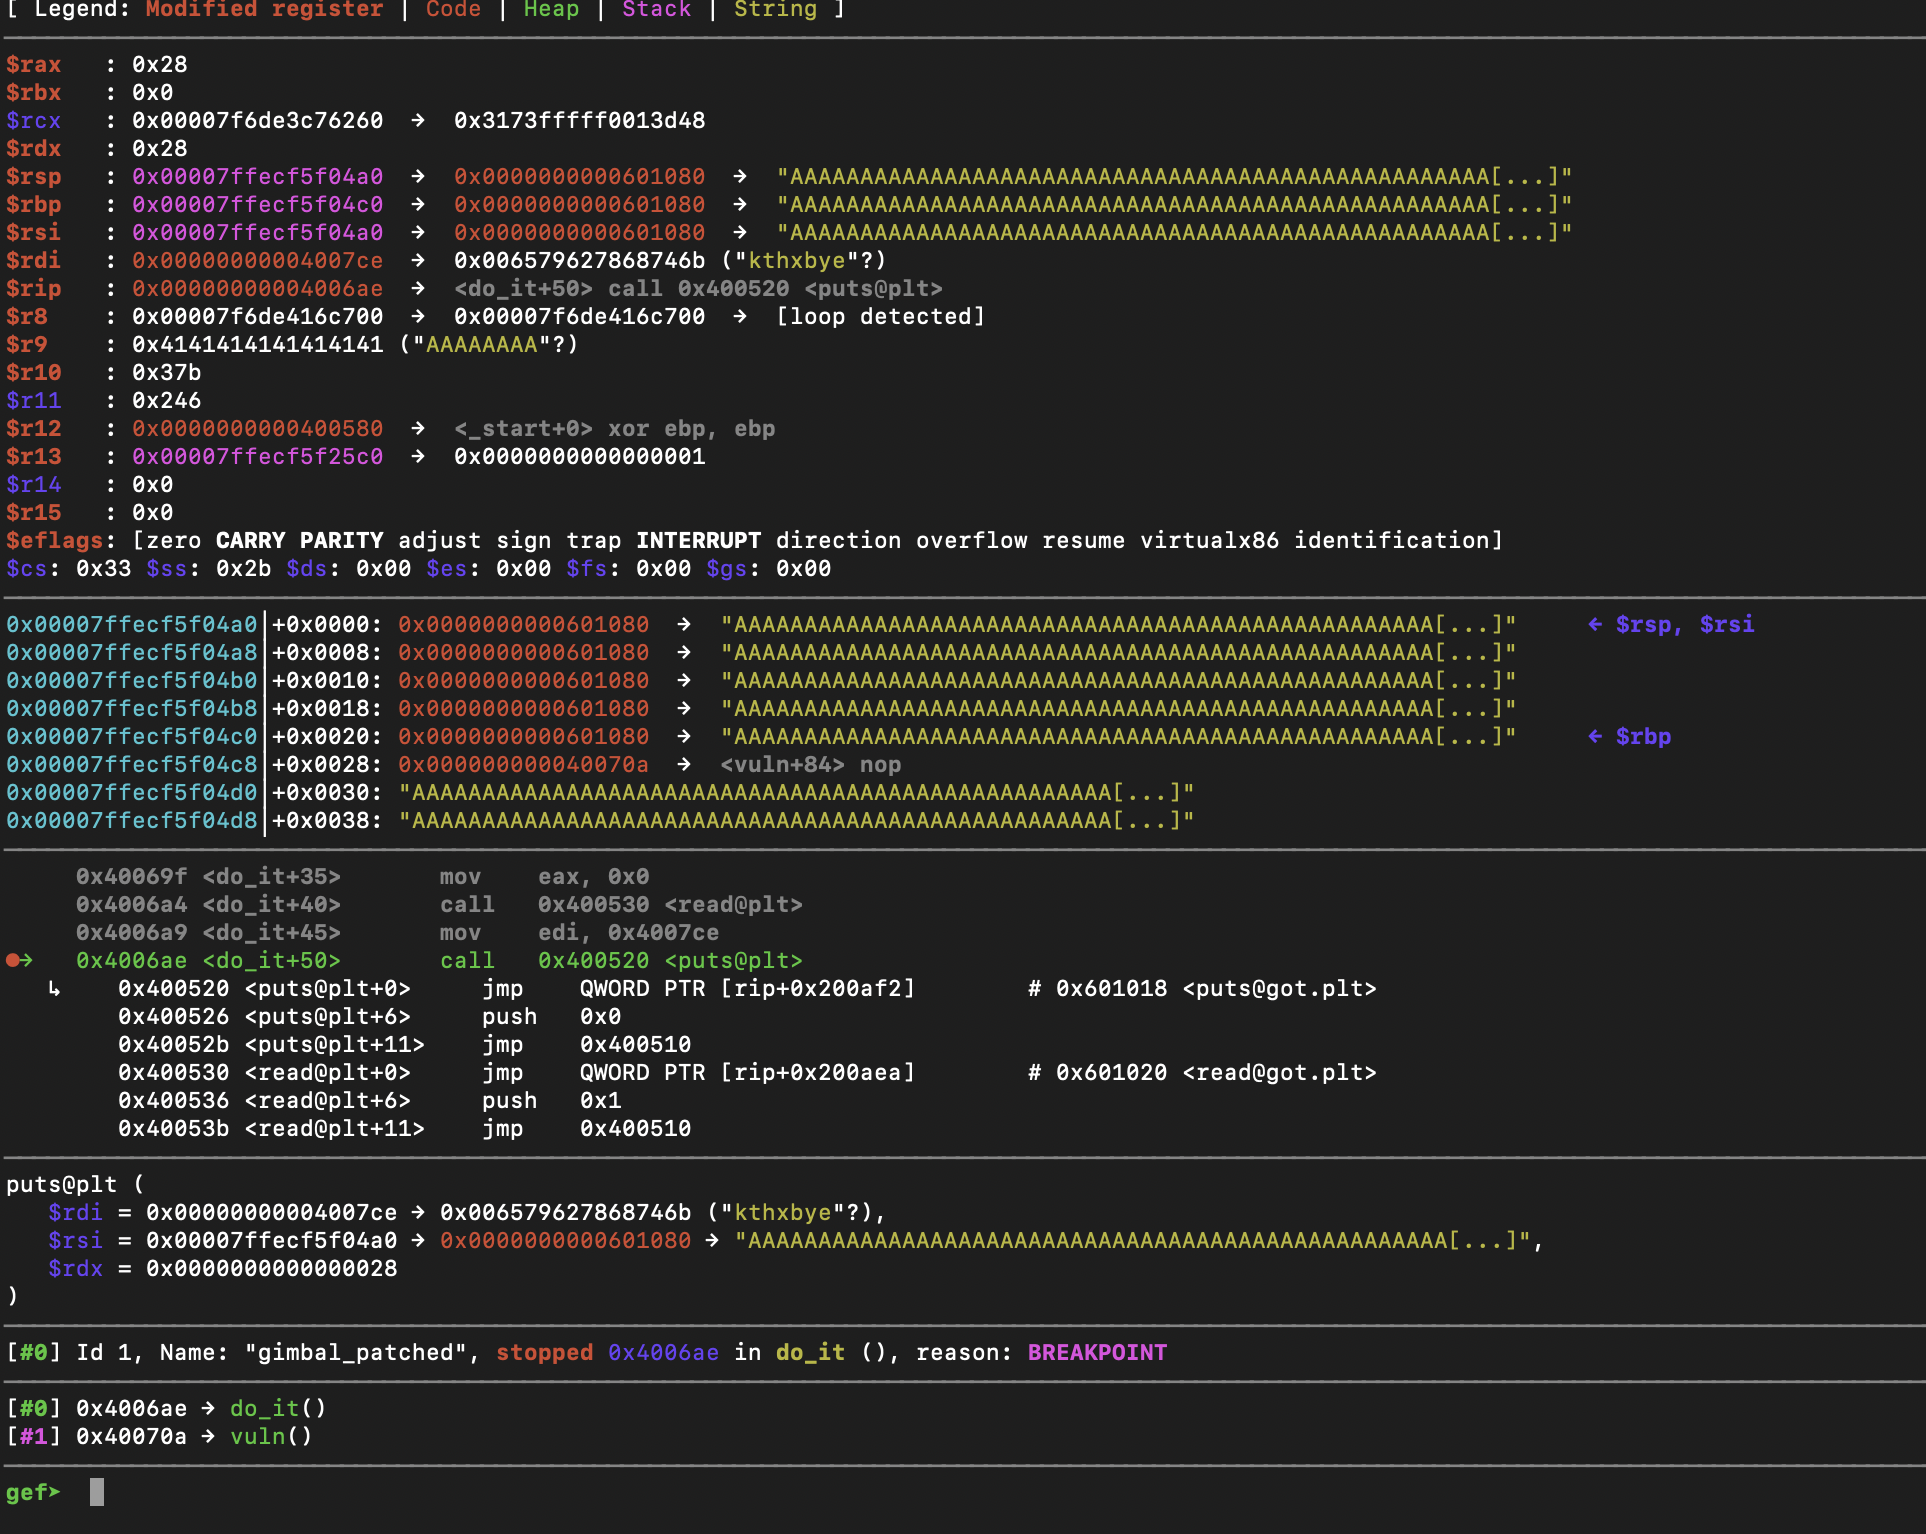Click stack offset +0x0010
1926x1534 pixels.
click(327, 680)
